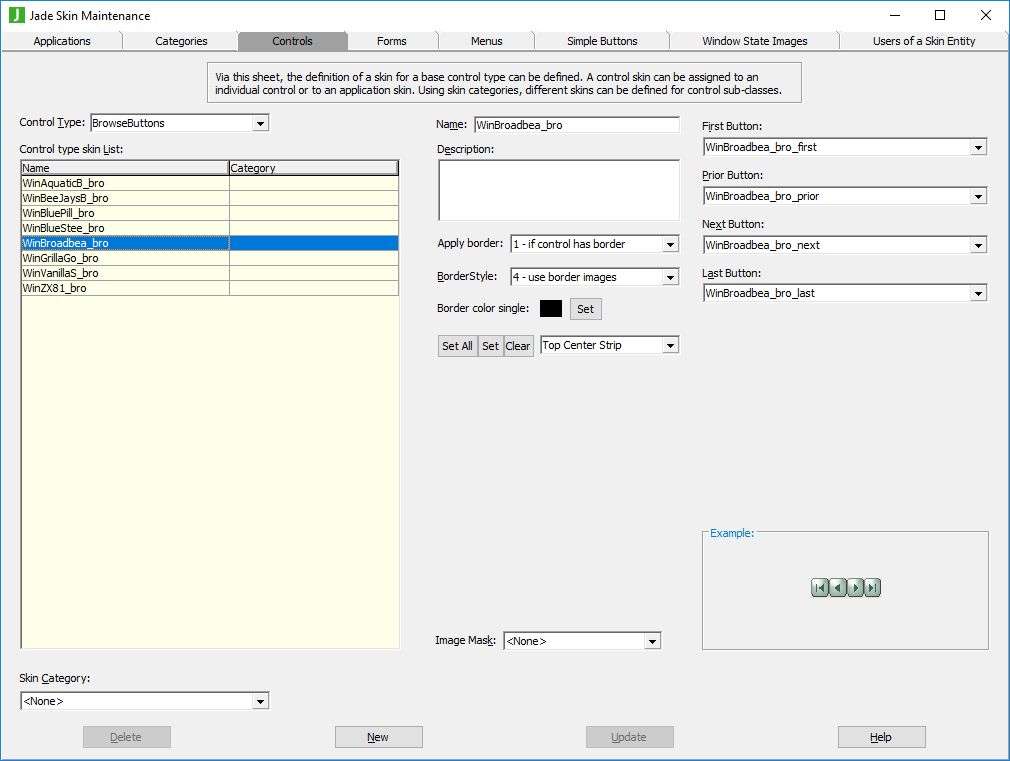Click the New button

(378, 737)
